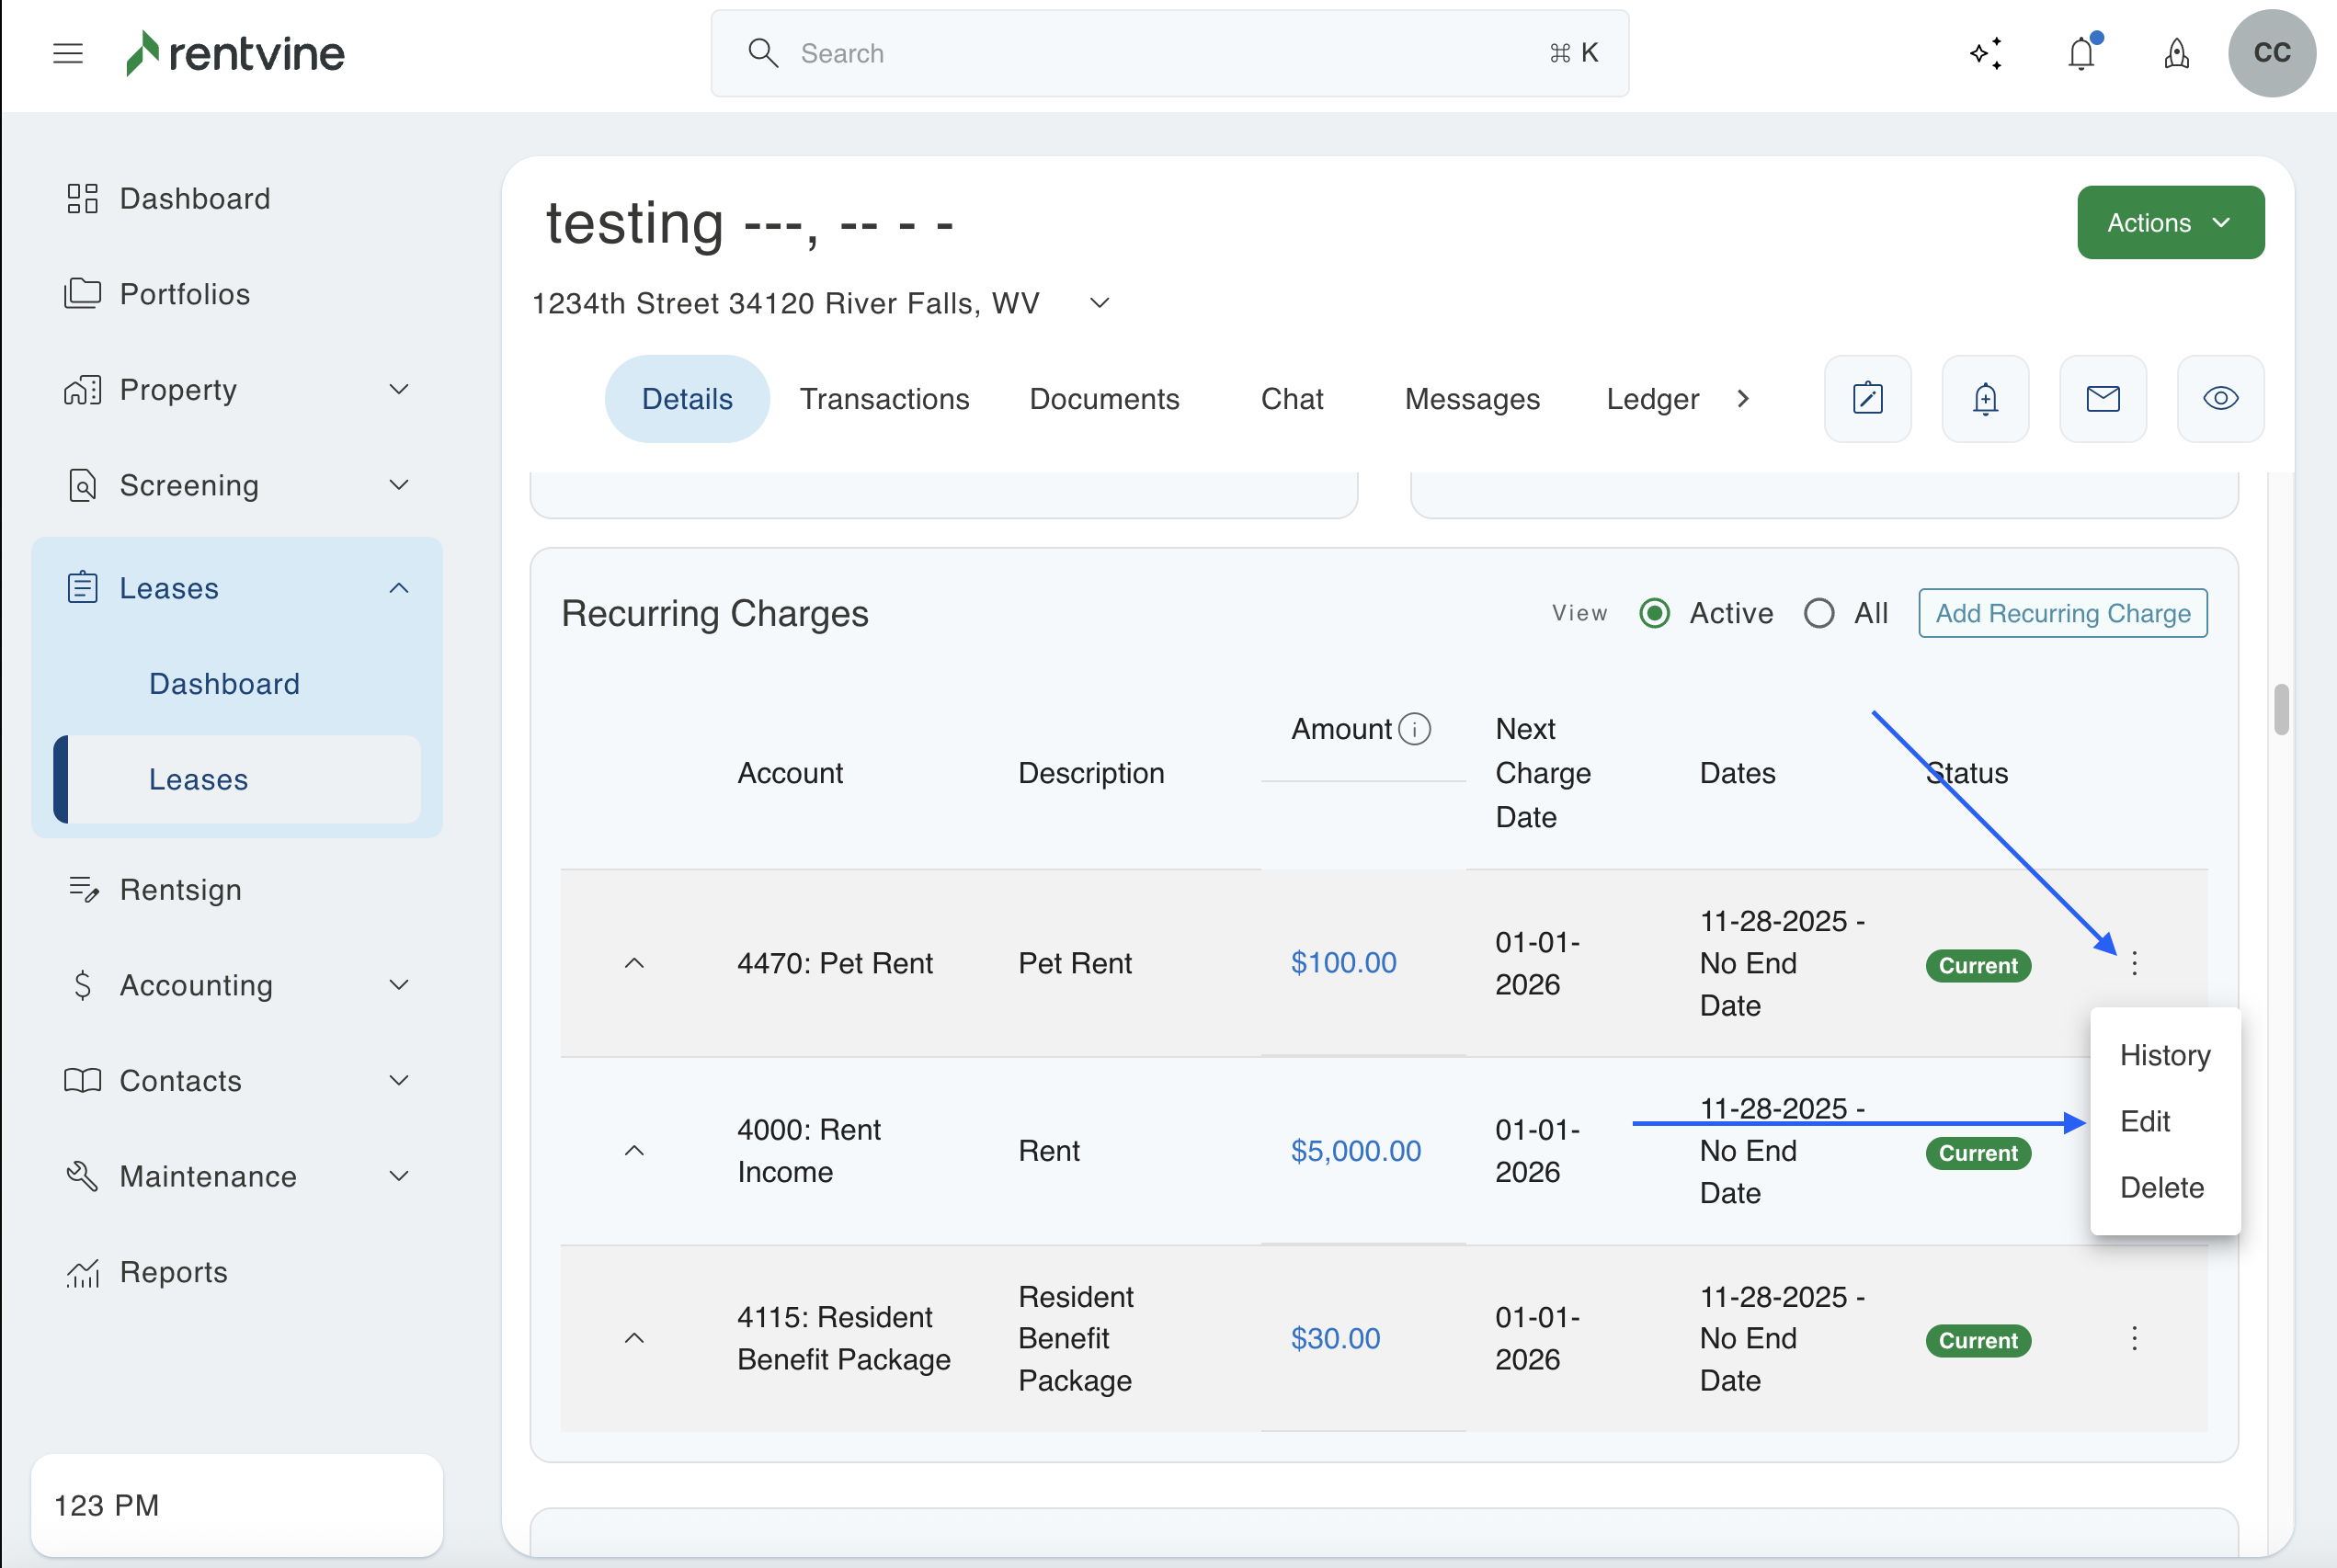
Task: Click the envelope email icon button
Action: coord(2102,398)
